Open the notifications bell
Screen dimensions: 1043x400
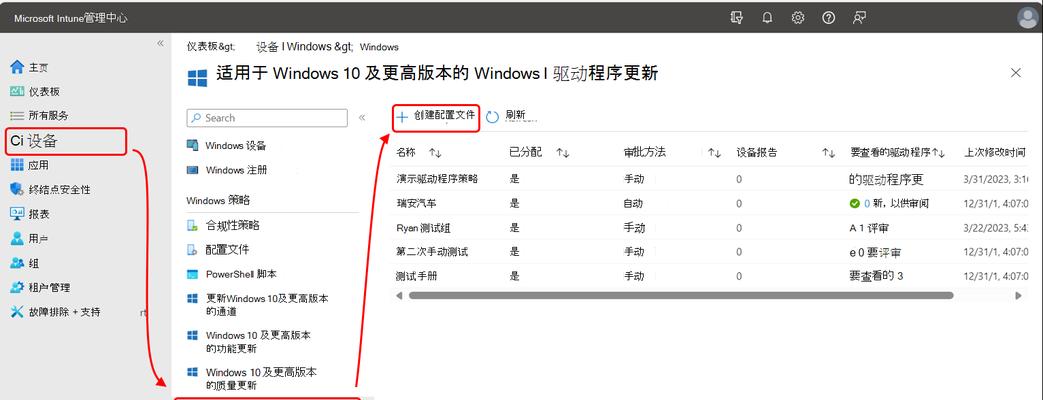767,18
